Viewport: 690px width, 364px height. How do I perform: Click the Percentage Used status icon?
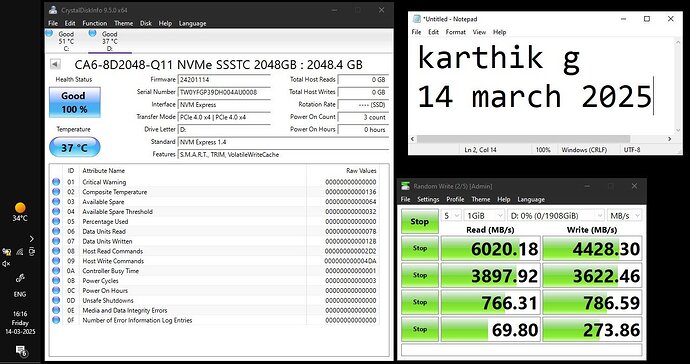click(x=56, y=221)
